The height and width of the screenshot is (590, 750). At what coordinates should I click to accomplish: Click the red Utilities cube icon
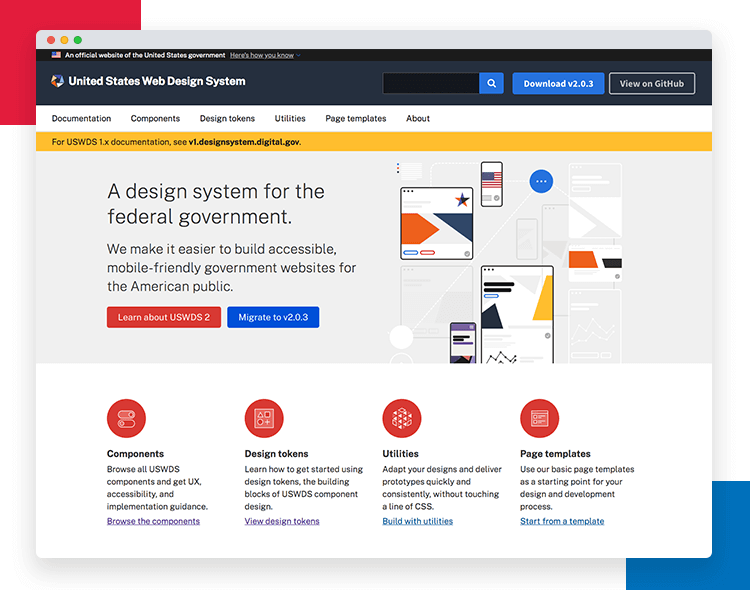point(402,418)
